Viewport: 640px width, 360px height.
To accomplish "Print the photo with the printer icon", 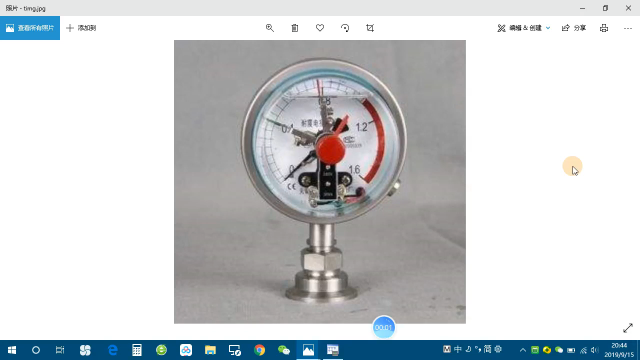I will (604, 28).
